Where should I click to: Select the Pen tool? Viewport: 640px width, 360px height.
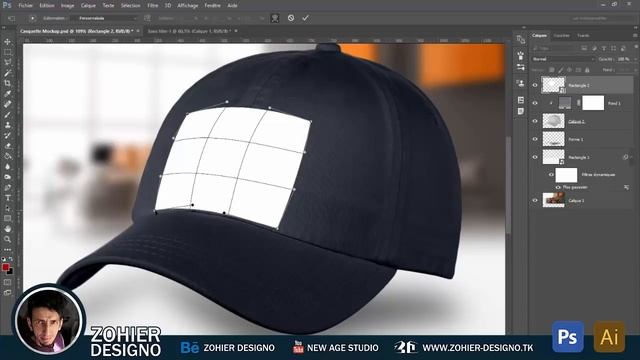click(7, 187)
